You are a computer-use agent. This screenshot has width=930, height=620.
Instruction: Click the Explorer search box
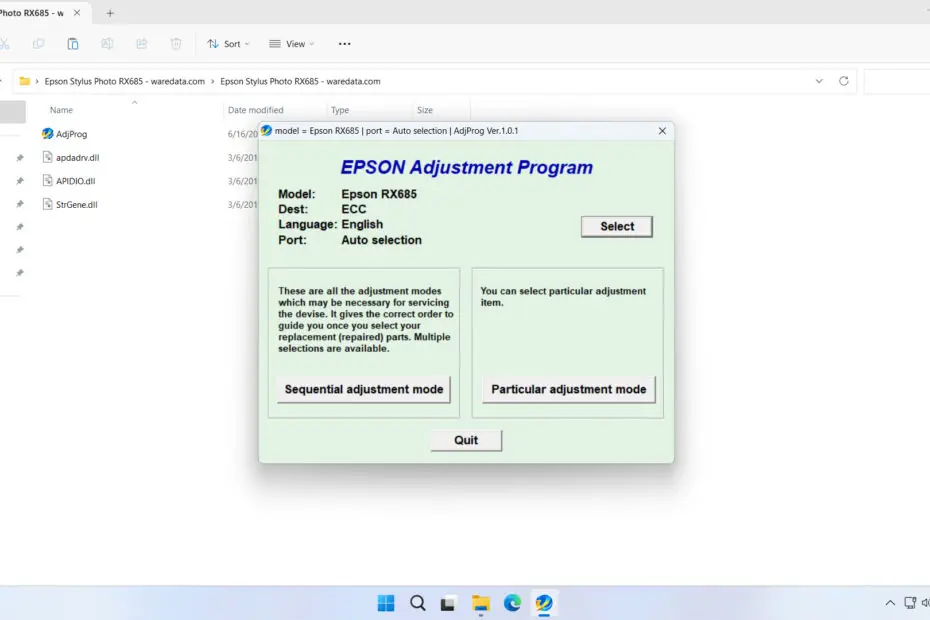pyautogui.click(x=897, y=81)
